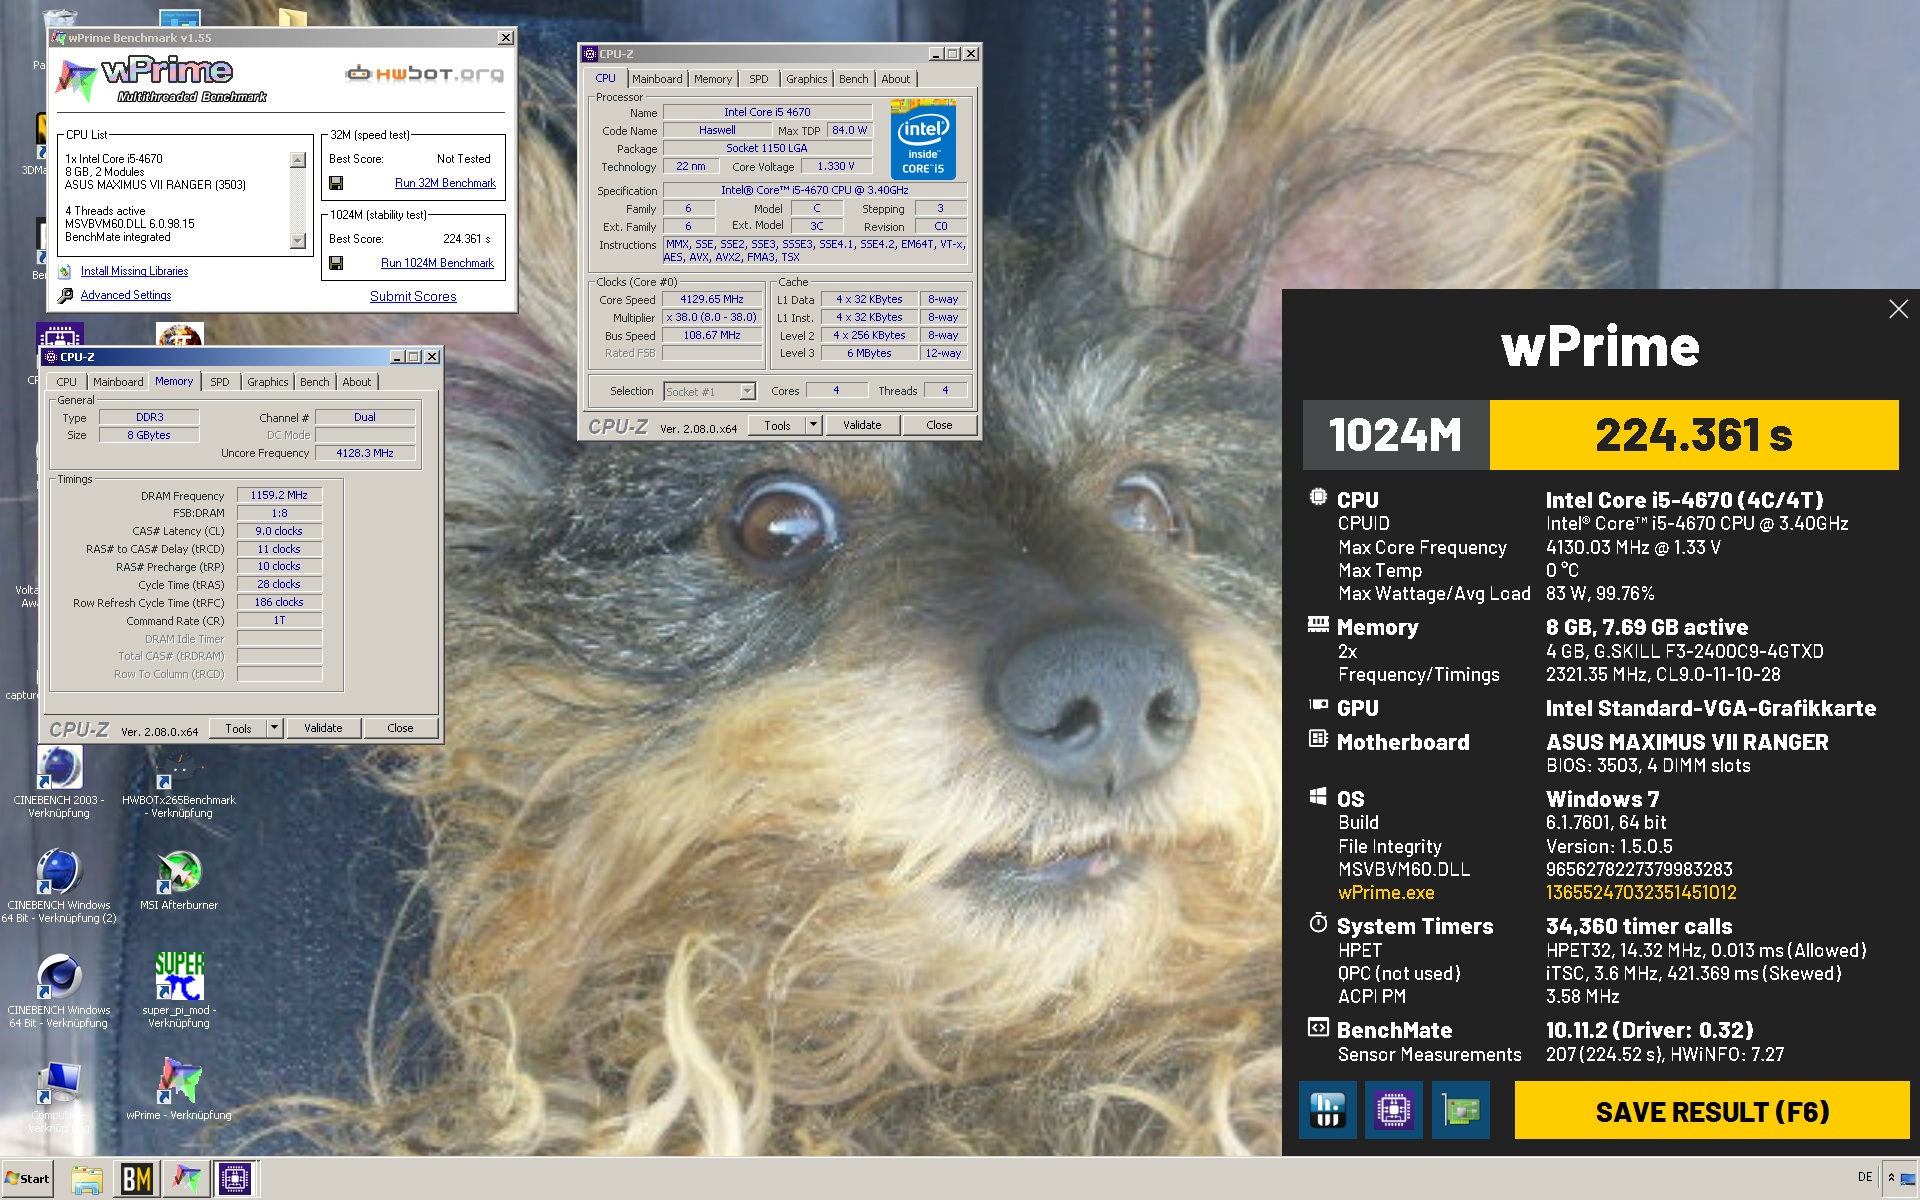This screenshot has height=1200, width=1920.
Task: Click the wPrime taskbar icon
Action: [x=186, y=1179]
